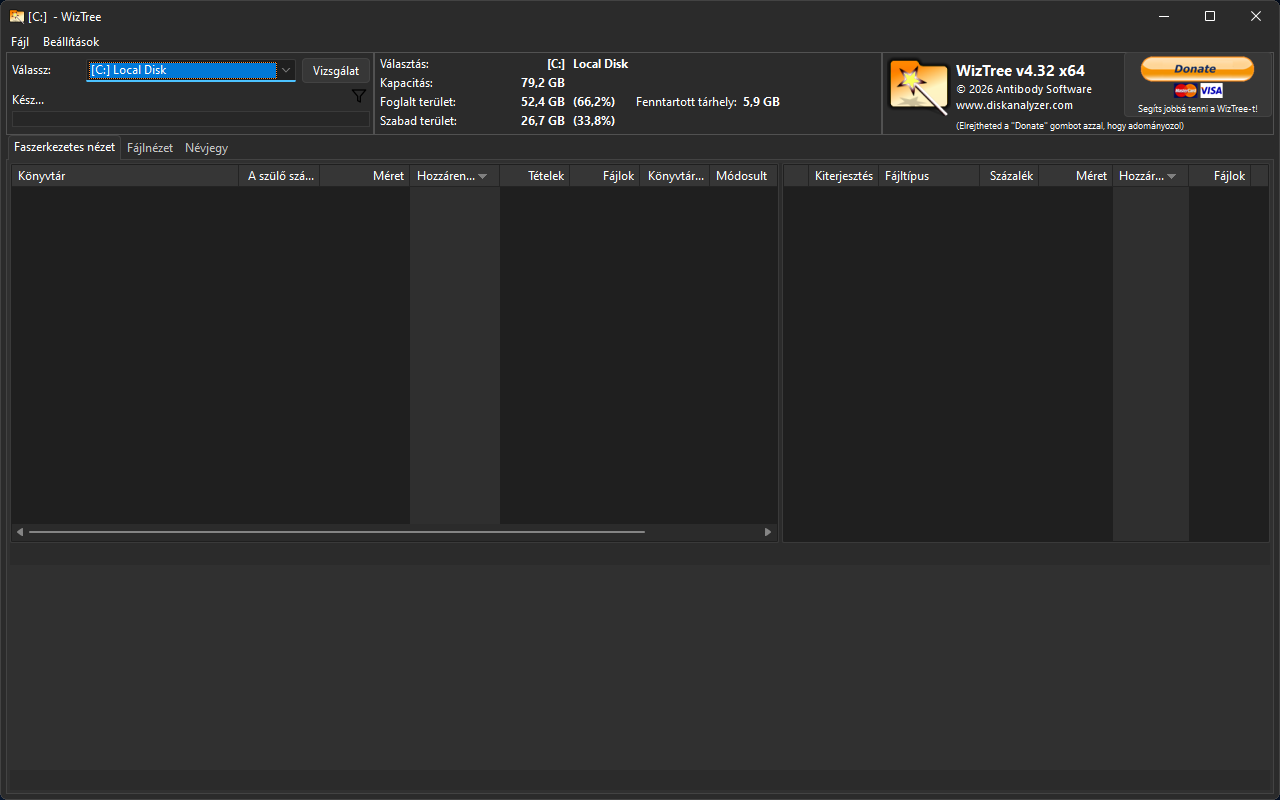This screenshot has width=1280, height=800.
Task: Sort by Könyvtár... count column header
Action: 675,176
